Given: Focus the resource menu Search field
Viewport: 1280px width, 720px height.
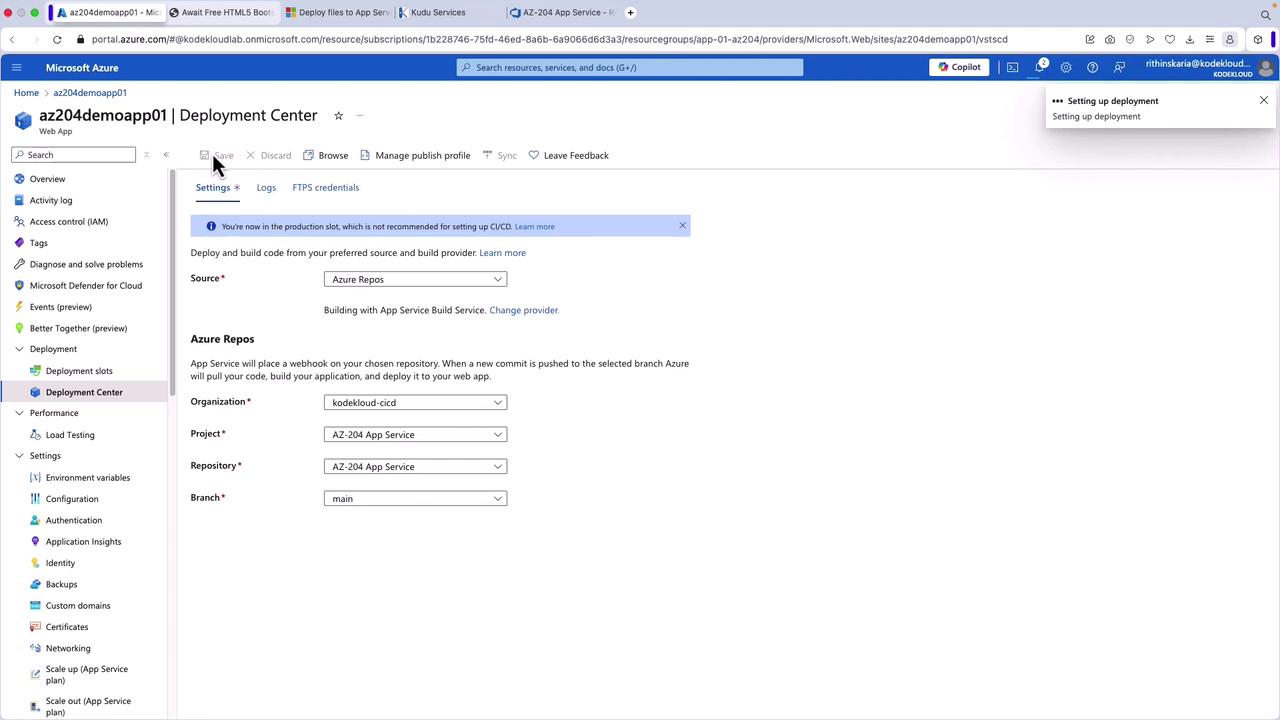Looking at the screenshot, I should (x=74, y=155).
